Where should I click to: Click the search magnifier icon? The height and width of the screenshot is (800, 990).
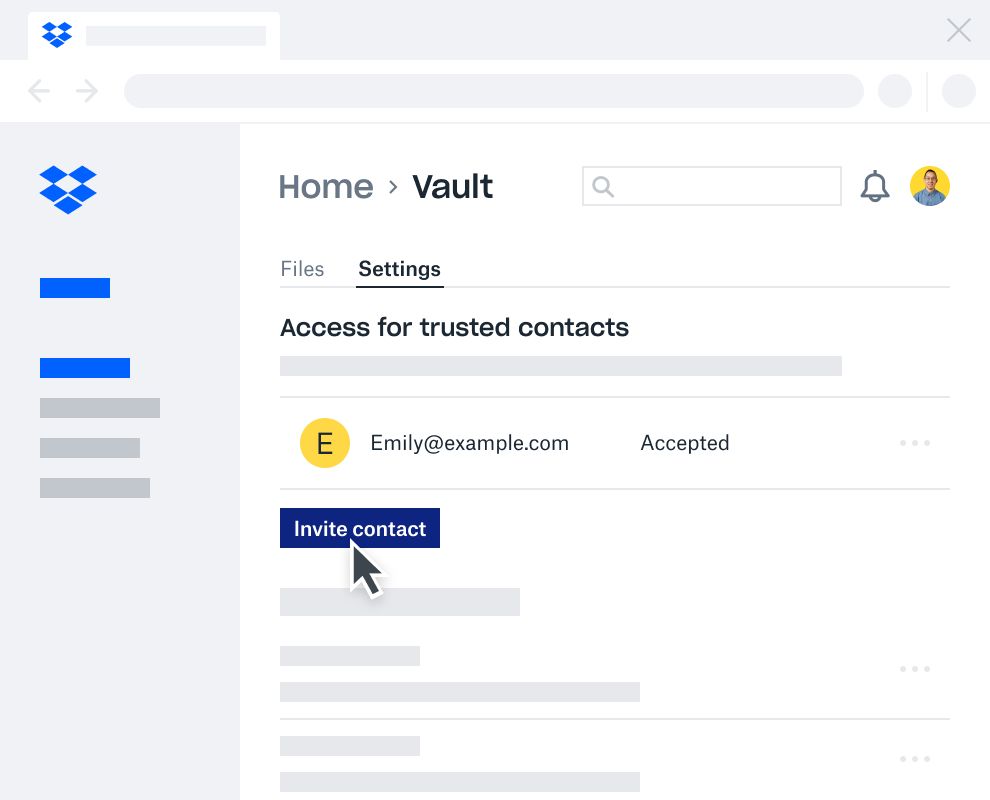click(602, 186)
